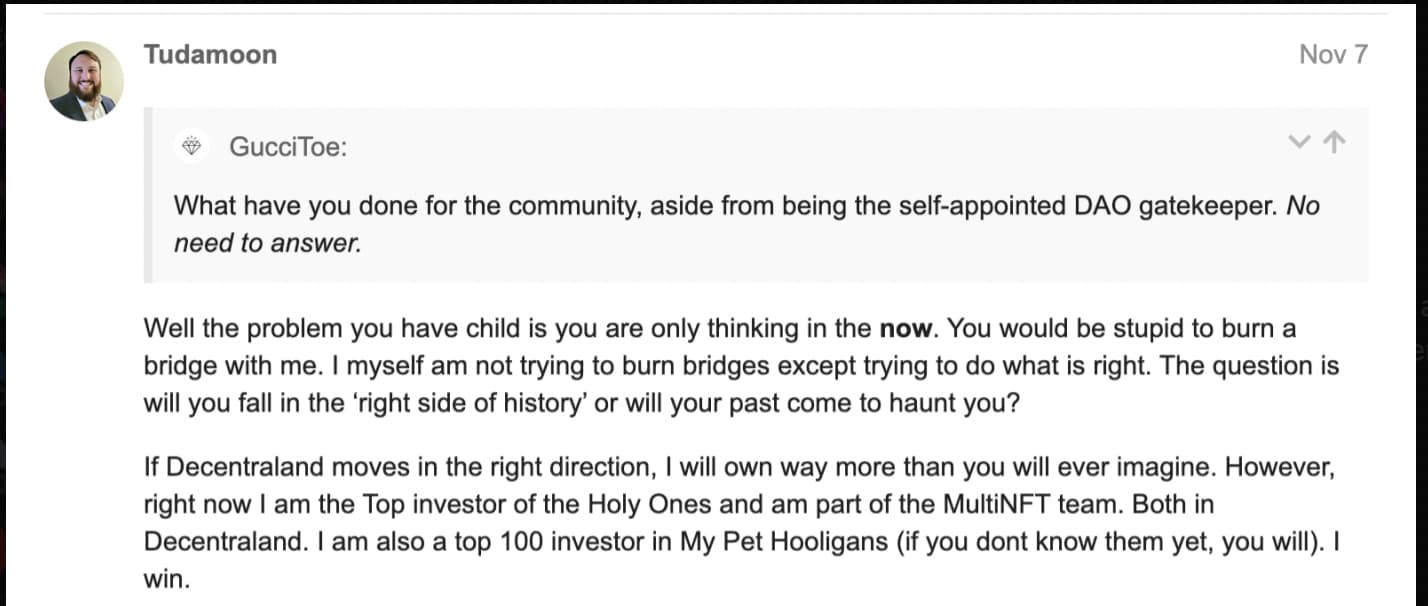This screenshot has height=606, width=1428.
Task: Open the Nov 7 post date link
Action: (x=1333, y=54)
